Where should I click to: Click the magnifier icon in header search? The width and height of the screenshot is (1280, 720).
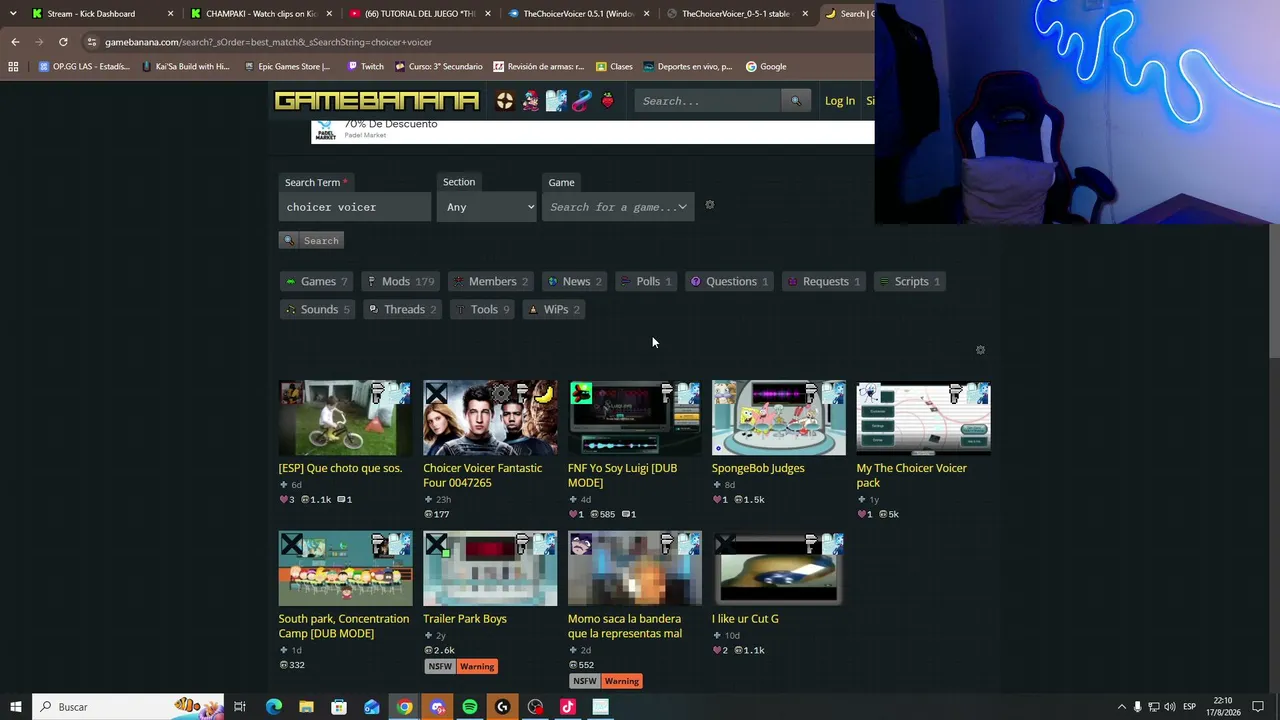[x=796, y=101]
